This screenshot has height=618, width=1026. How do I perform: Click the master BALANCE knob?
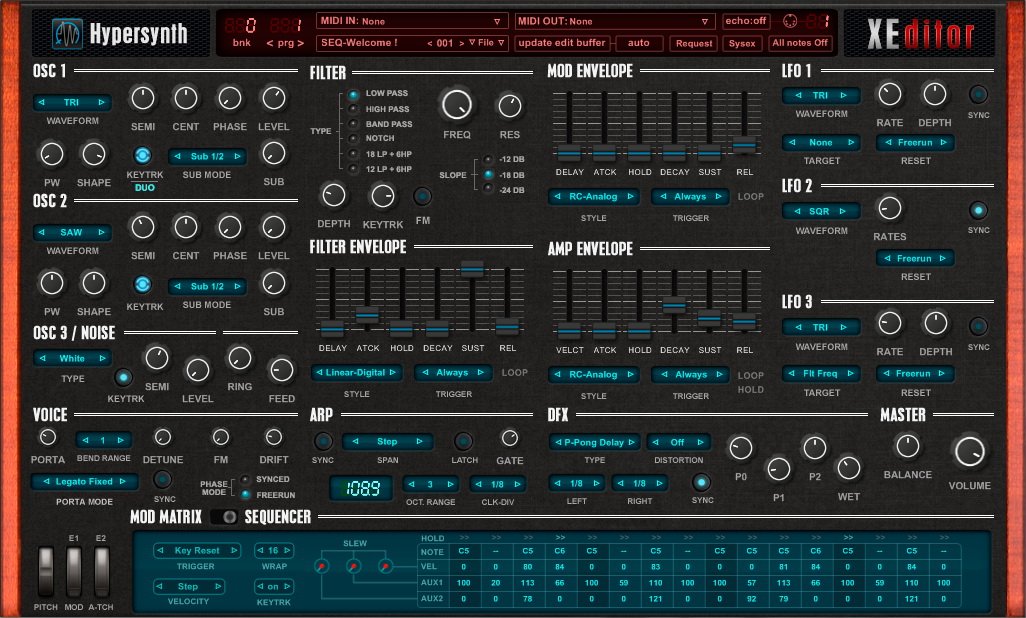(x=908, y=446)
